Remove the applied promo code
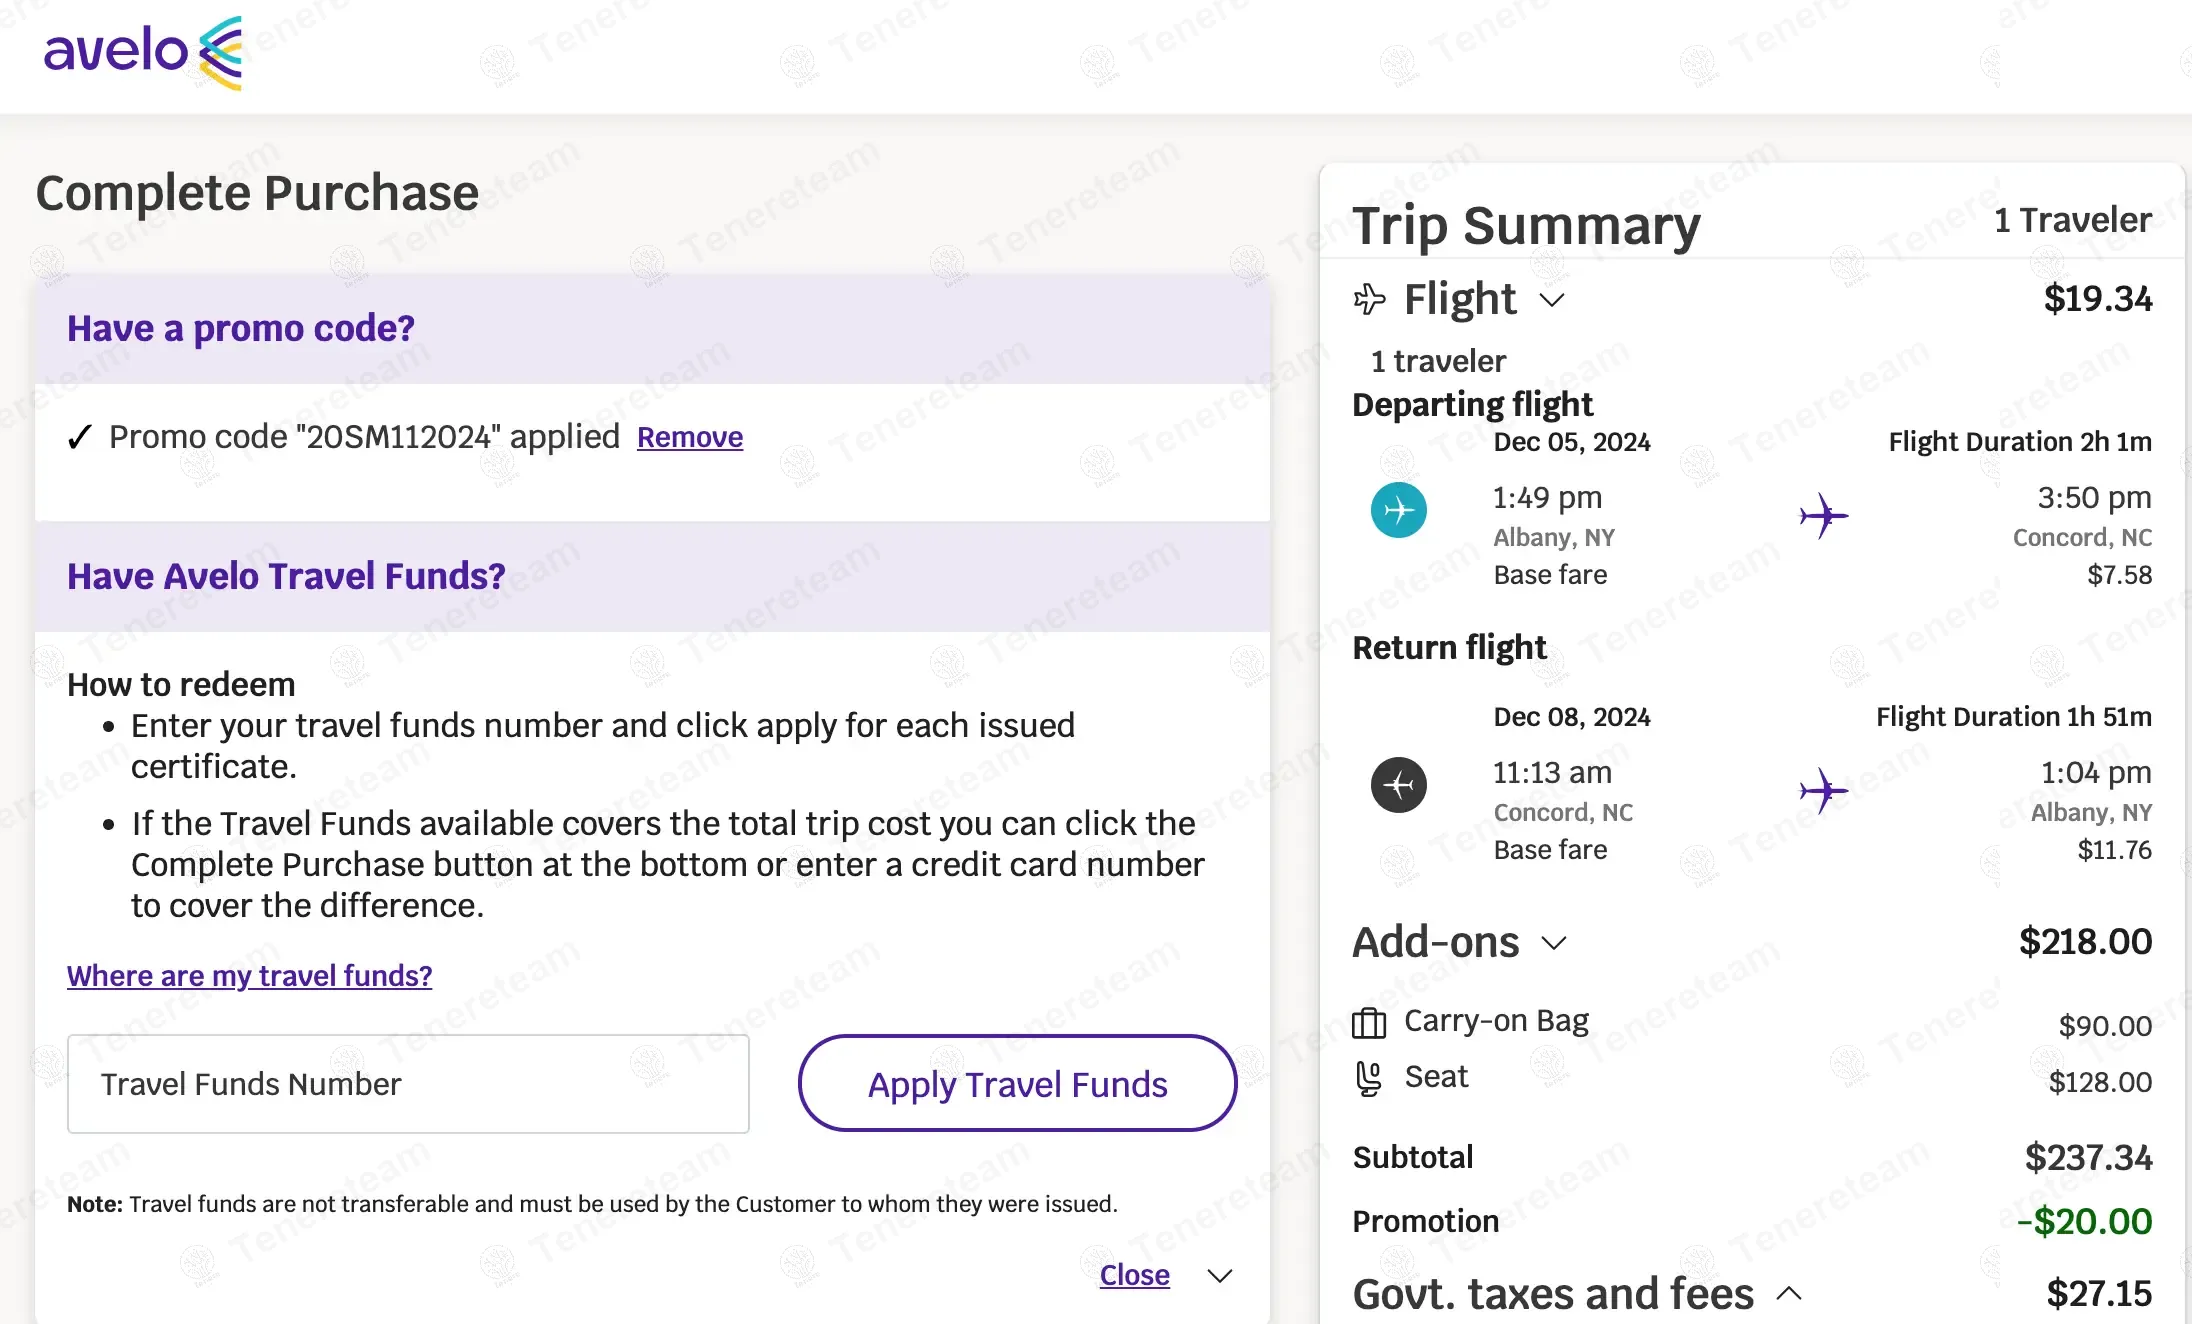Image resolution: width=2192 pixels, height=1324 pixels. tap(690, 438)
